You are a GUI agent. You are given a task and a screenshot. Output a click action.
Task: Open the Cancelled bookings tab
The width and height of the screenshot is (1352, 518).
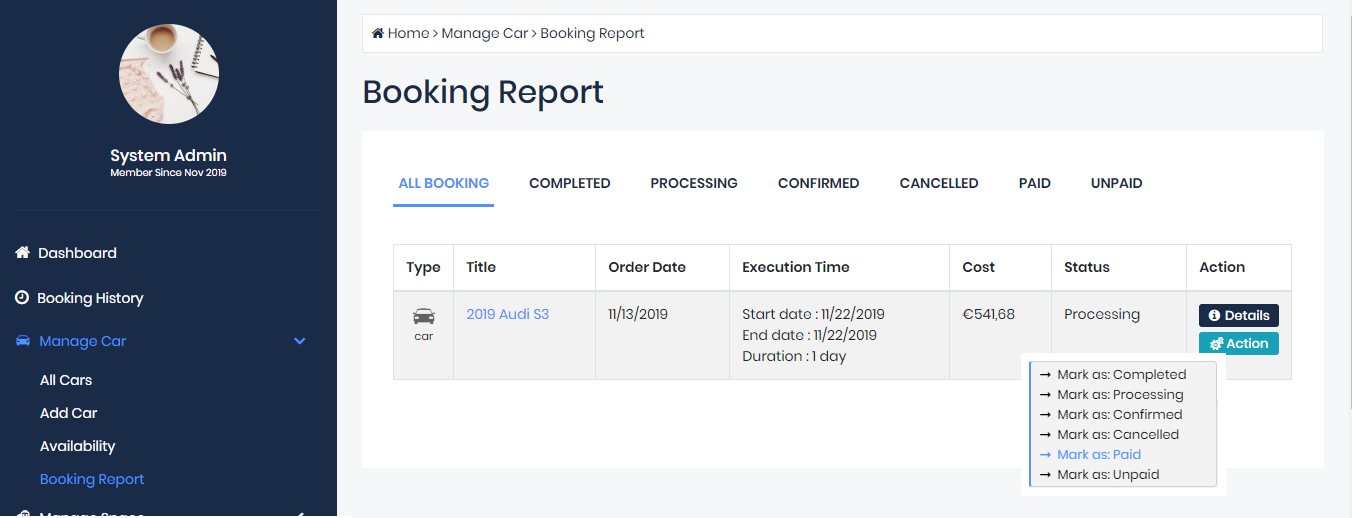[x=938, y=183]
